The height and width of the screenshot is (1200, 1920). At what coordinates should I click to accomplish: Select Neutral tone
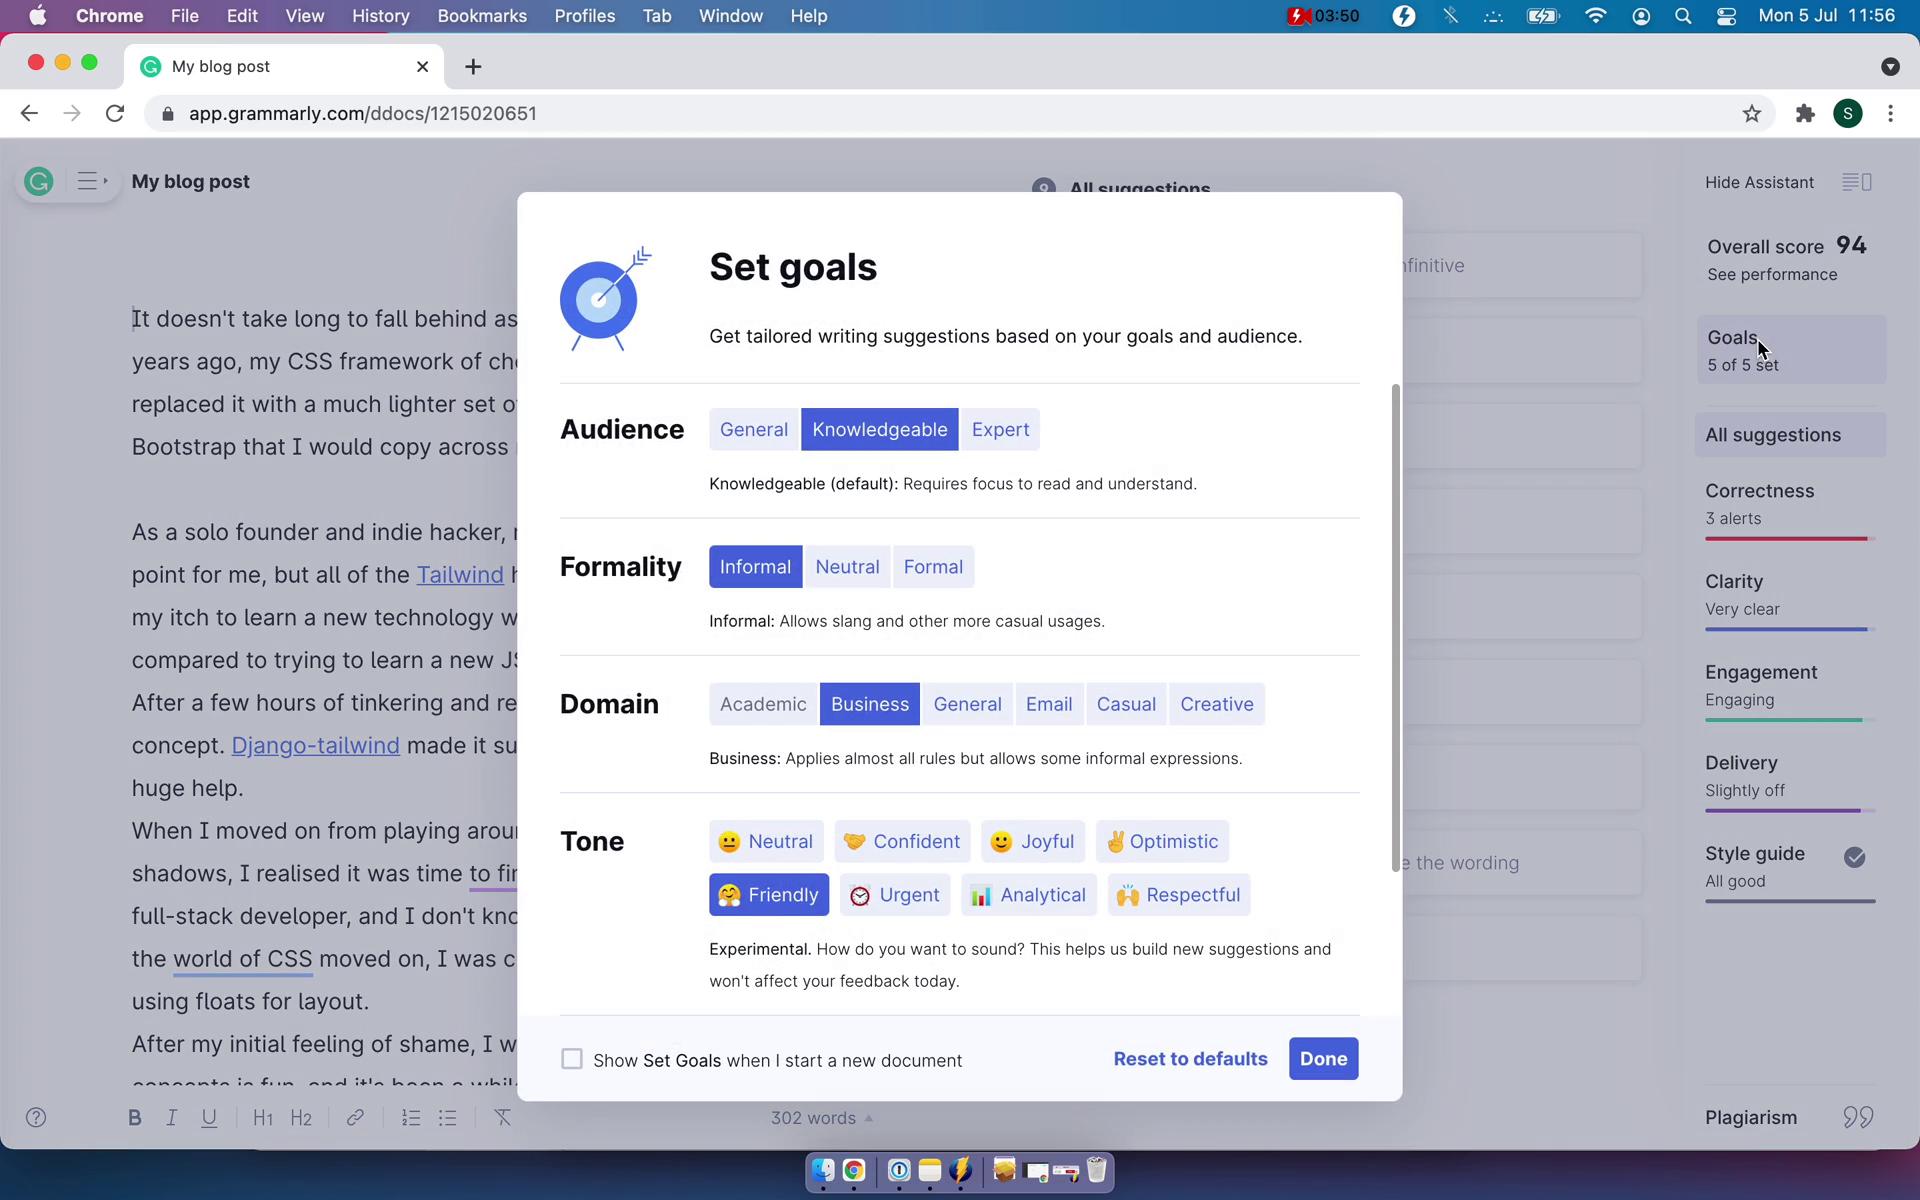coord(766,842)
